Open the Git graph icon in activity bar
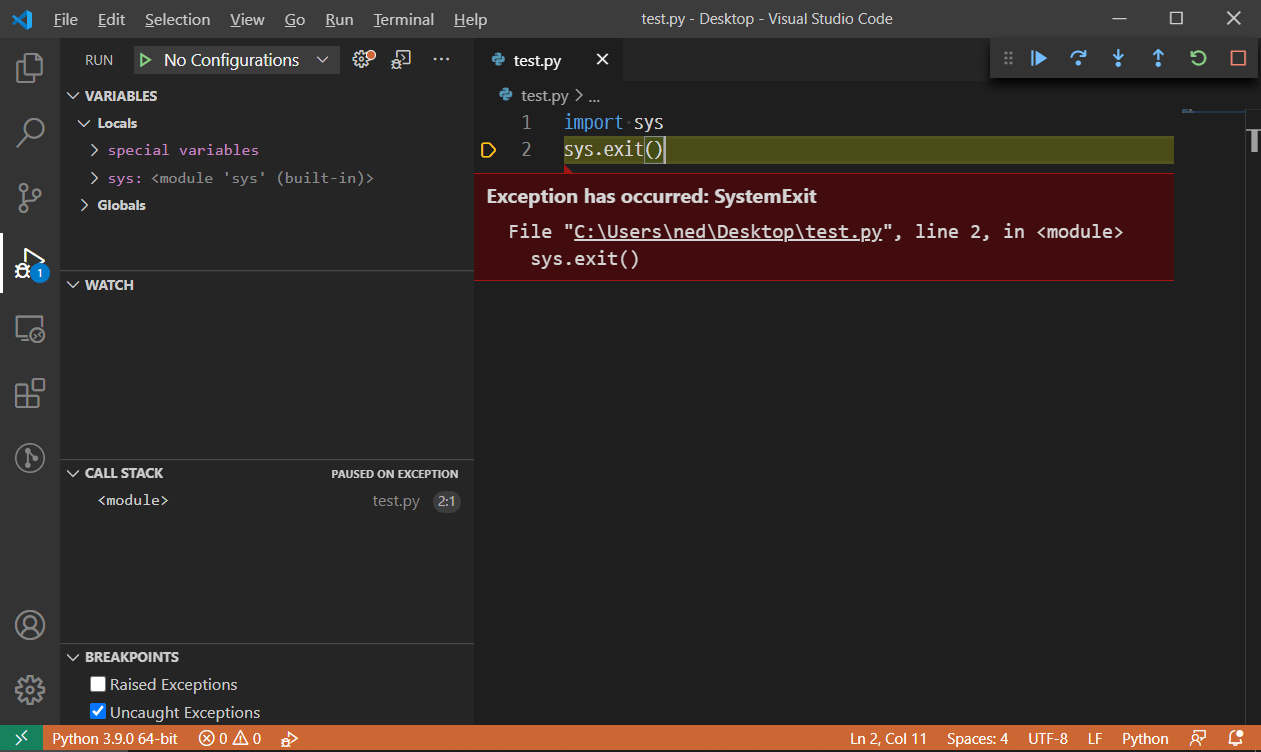The image size is (1261, 752). click(x=30, y=458)
